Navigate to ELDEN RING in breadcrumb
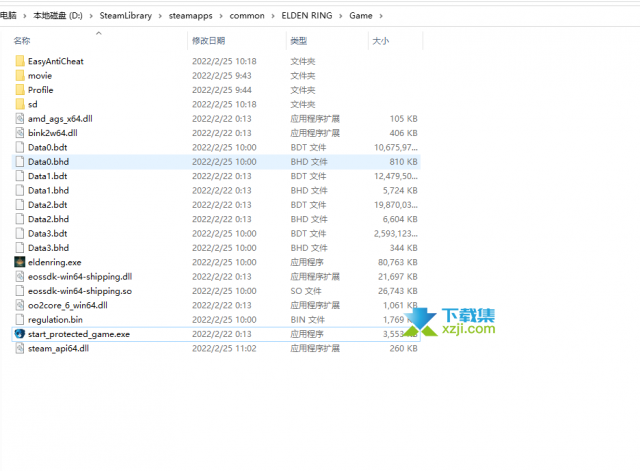Screen dimensions: 640x471 coord(307,16)
